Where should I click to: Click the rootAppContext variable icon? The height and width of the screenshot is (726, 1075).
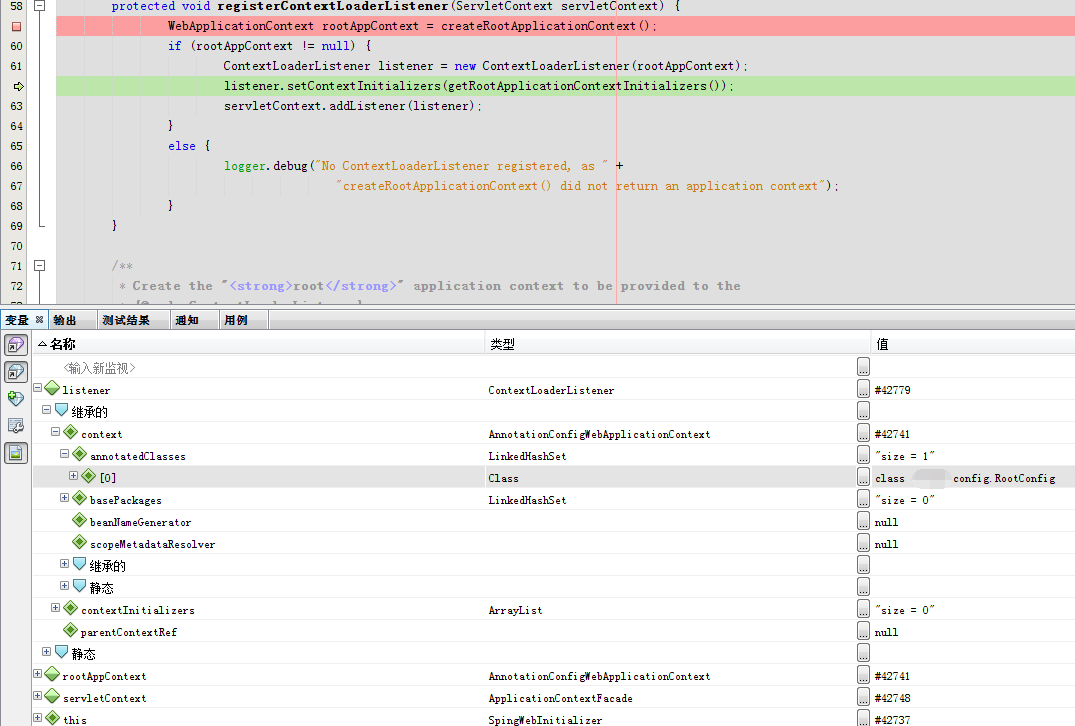pyautogui.click(x=52, y=674)
